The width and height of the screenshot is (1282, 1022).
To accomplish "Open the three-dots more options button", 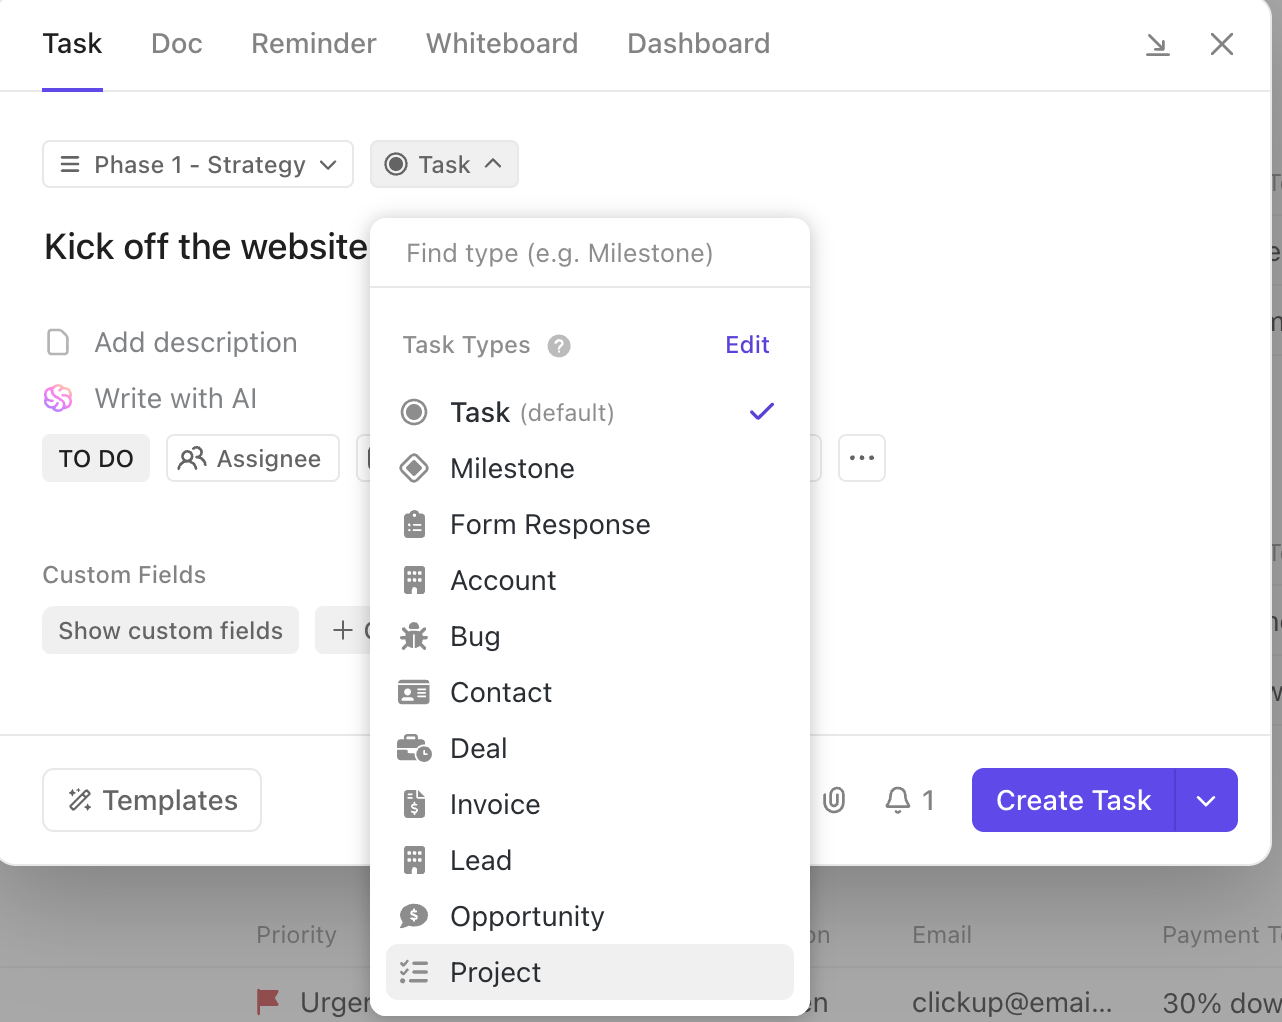I will pos(861,458).
